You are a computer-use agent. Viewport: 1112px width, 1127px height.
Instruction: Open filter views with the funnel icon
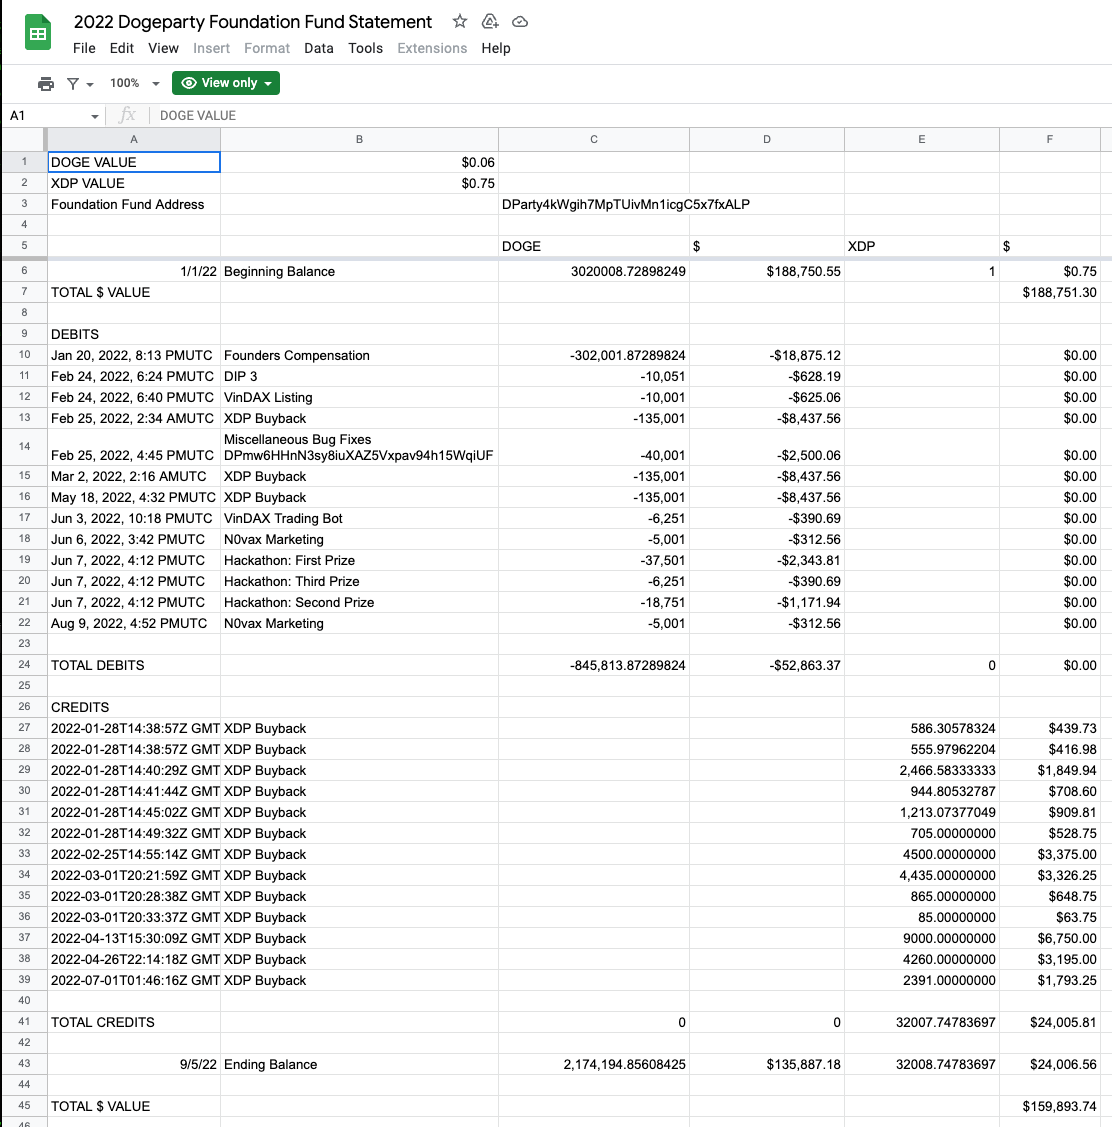pos(73,83)
